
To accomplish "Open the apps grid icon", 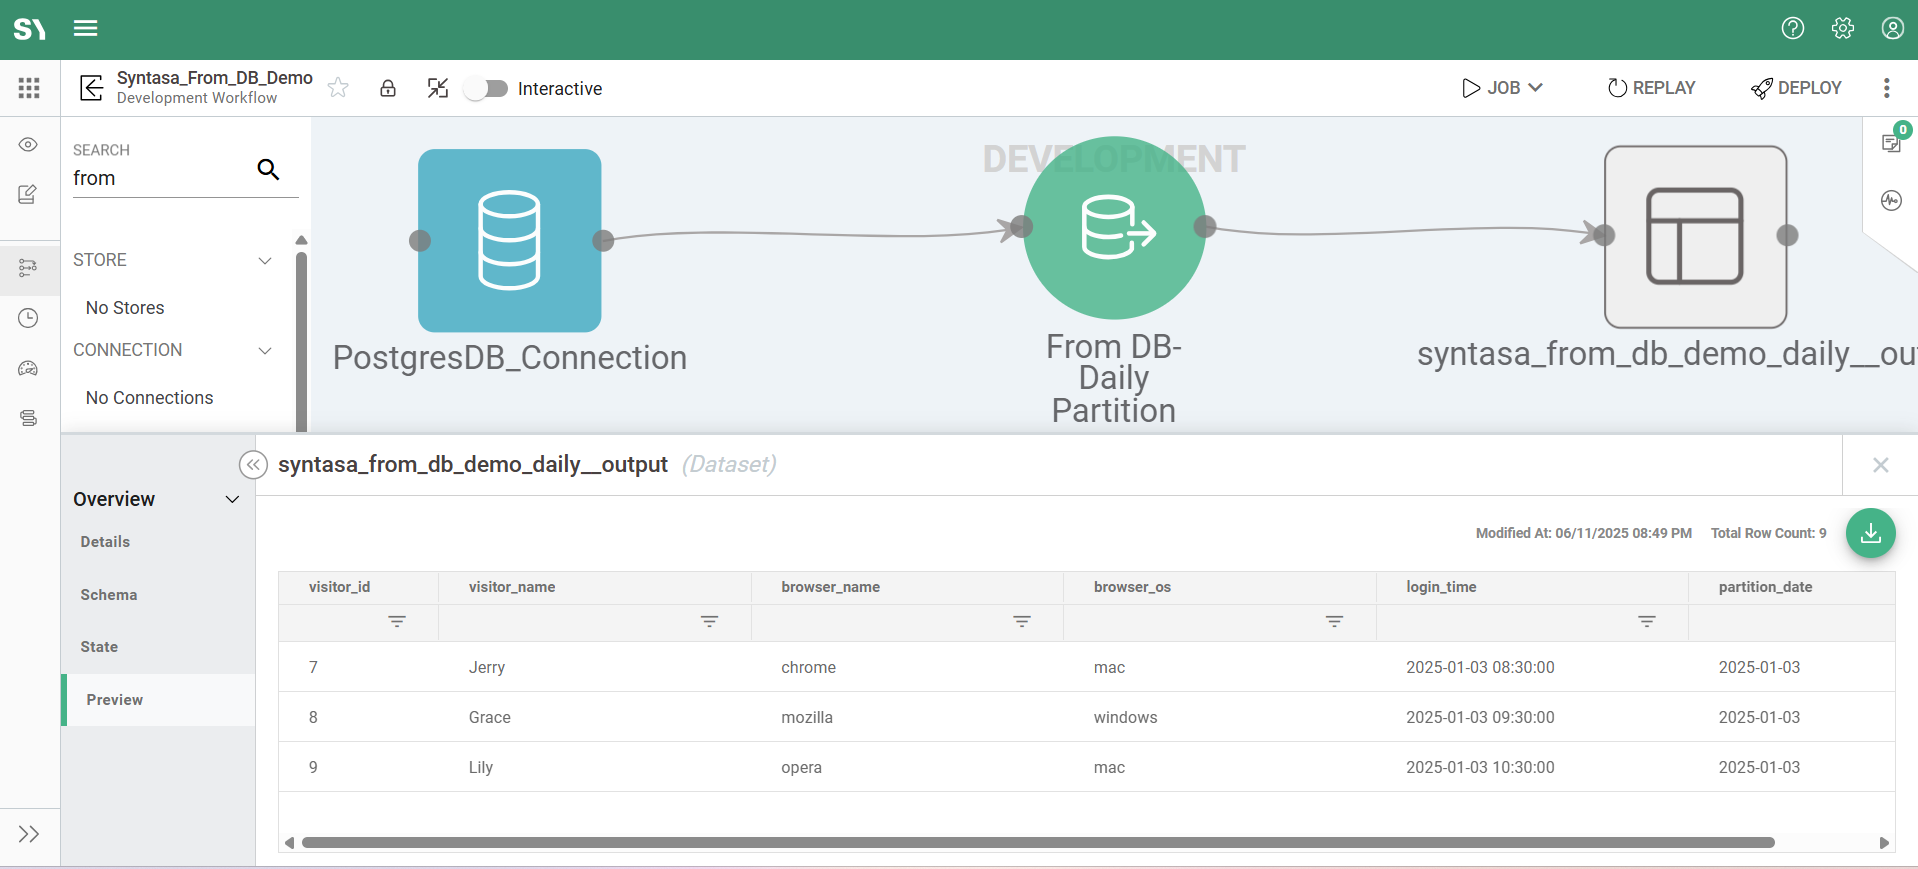I will (x=29, y=88).
